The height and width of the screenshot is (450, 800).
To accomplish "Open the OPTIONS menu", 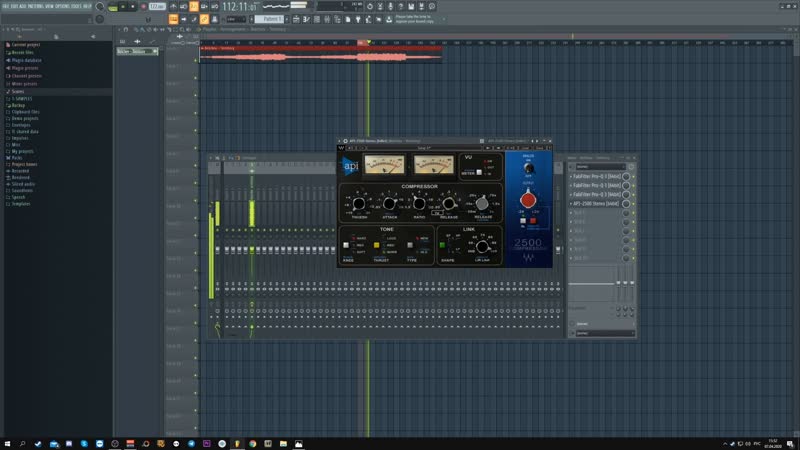I will (62, 6).
